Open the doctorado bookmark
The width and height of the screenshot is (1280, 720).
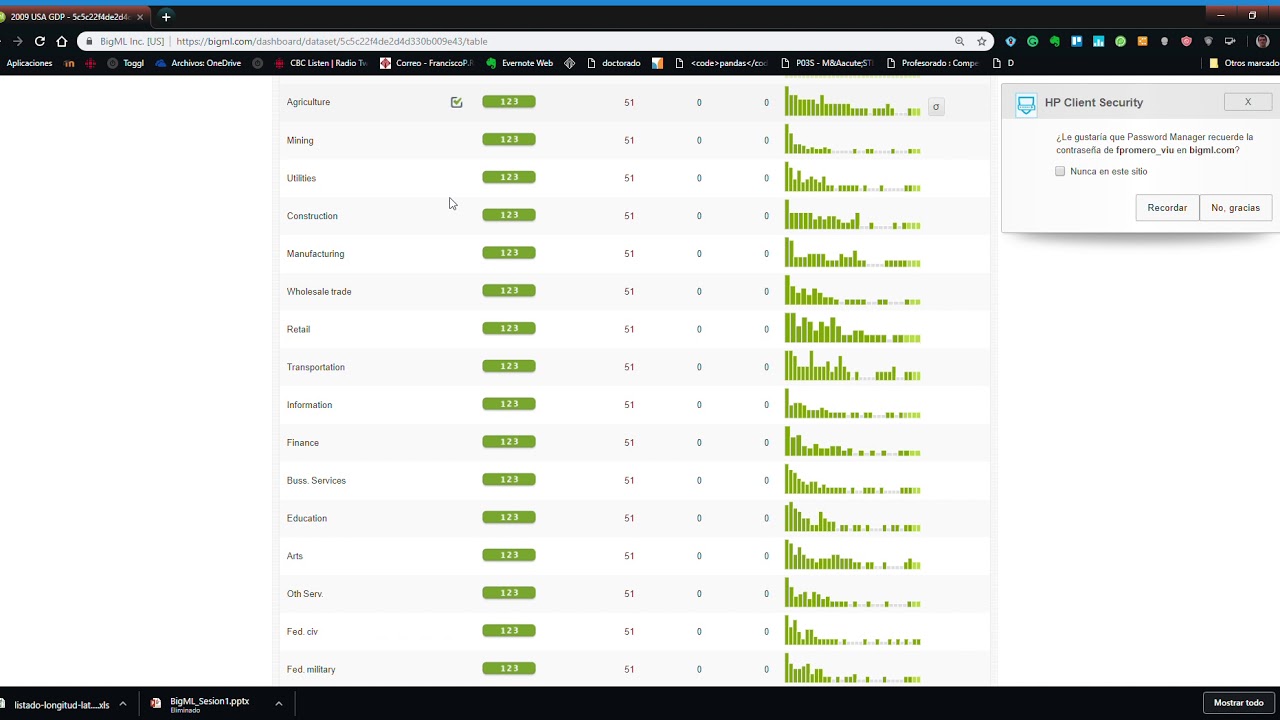tap(613, 63)
